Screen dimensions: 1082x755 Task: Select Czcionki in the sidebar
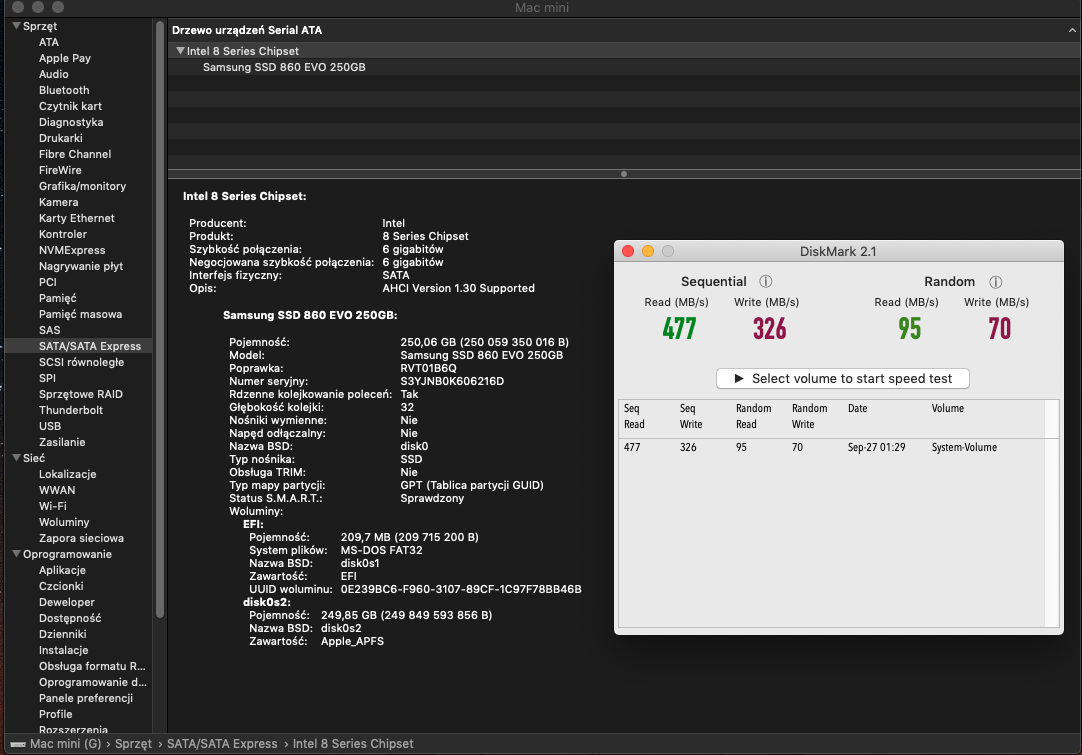[61, 586]
